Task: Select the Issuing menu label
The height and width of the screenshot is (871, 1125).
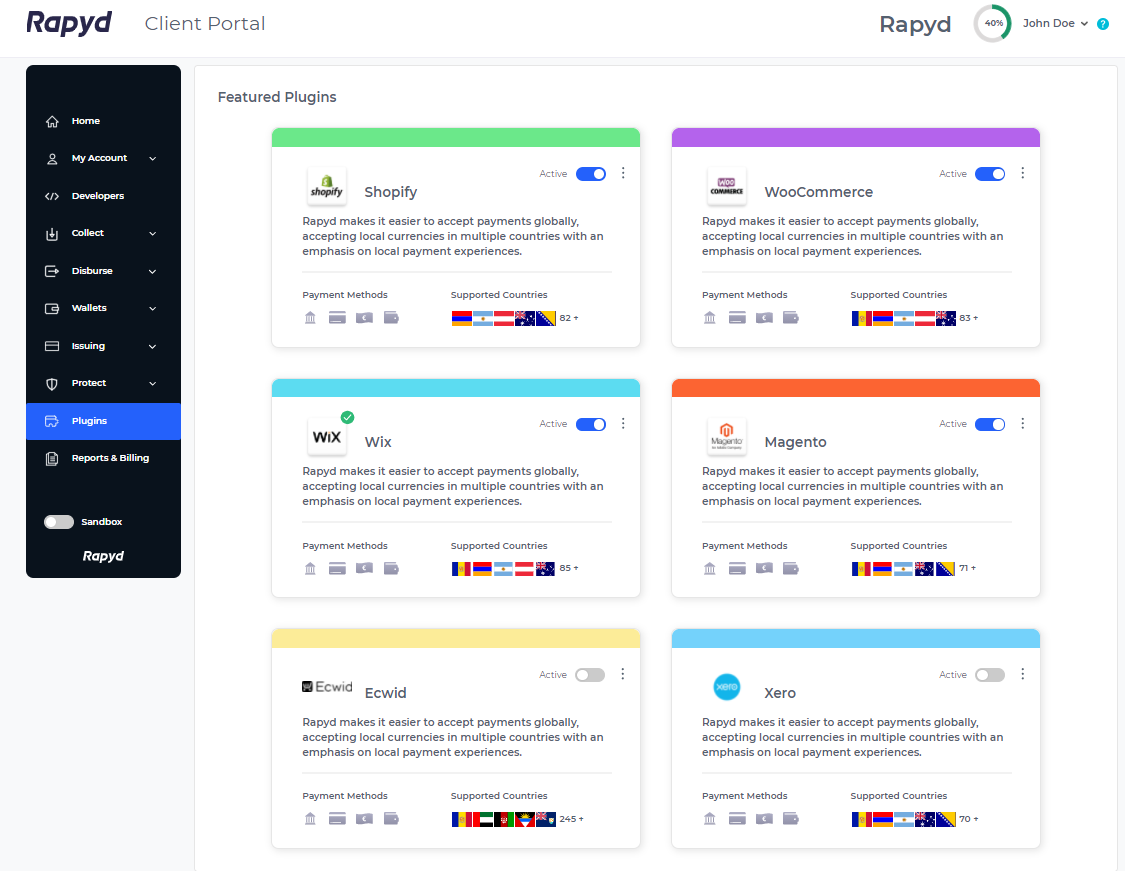Action: pos(88,346)
